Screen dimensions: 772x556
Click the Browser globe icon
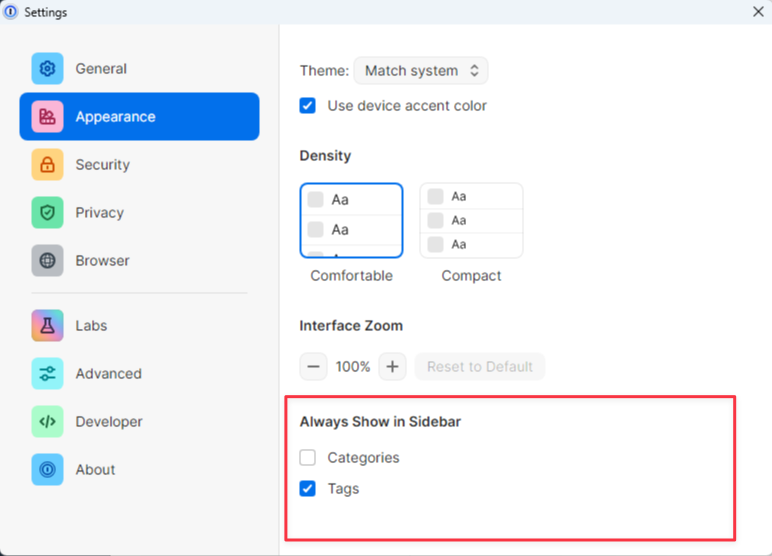click(47, 261)
